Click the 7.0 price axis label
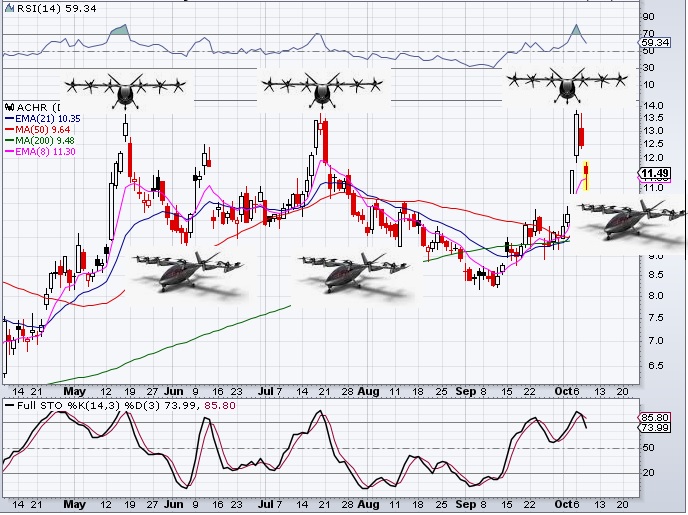This screenshot has width=688, height=515. tap(655, 341)
